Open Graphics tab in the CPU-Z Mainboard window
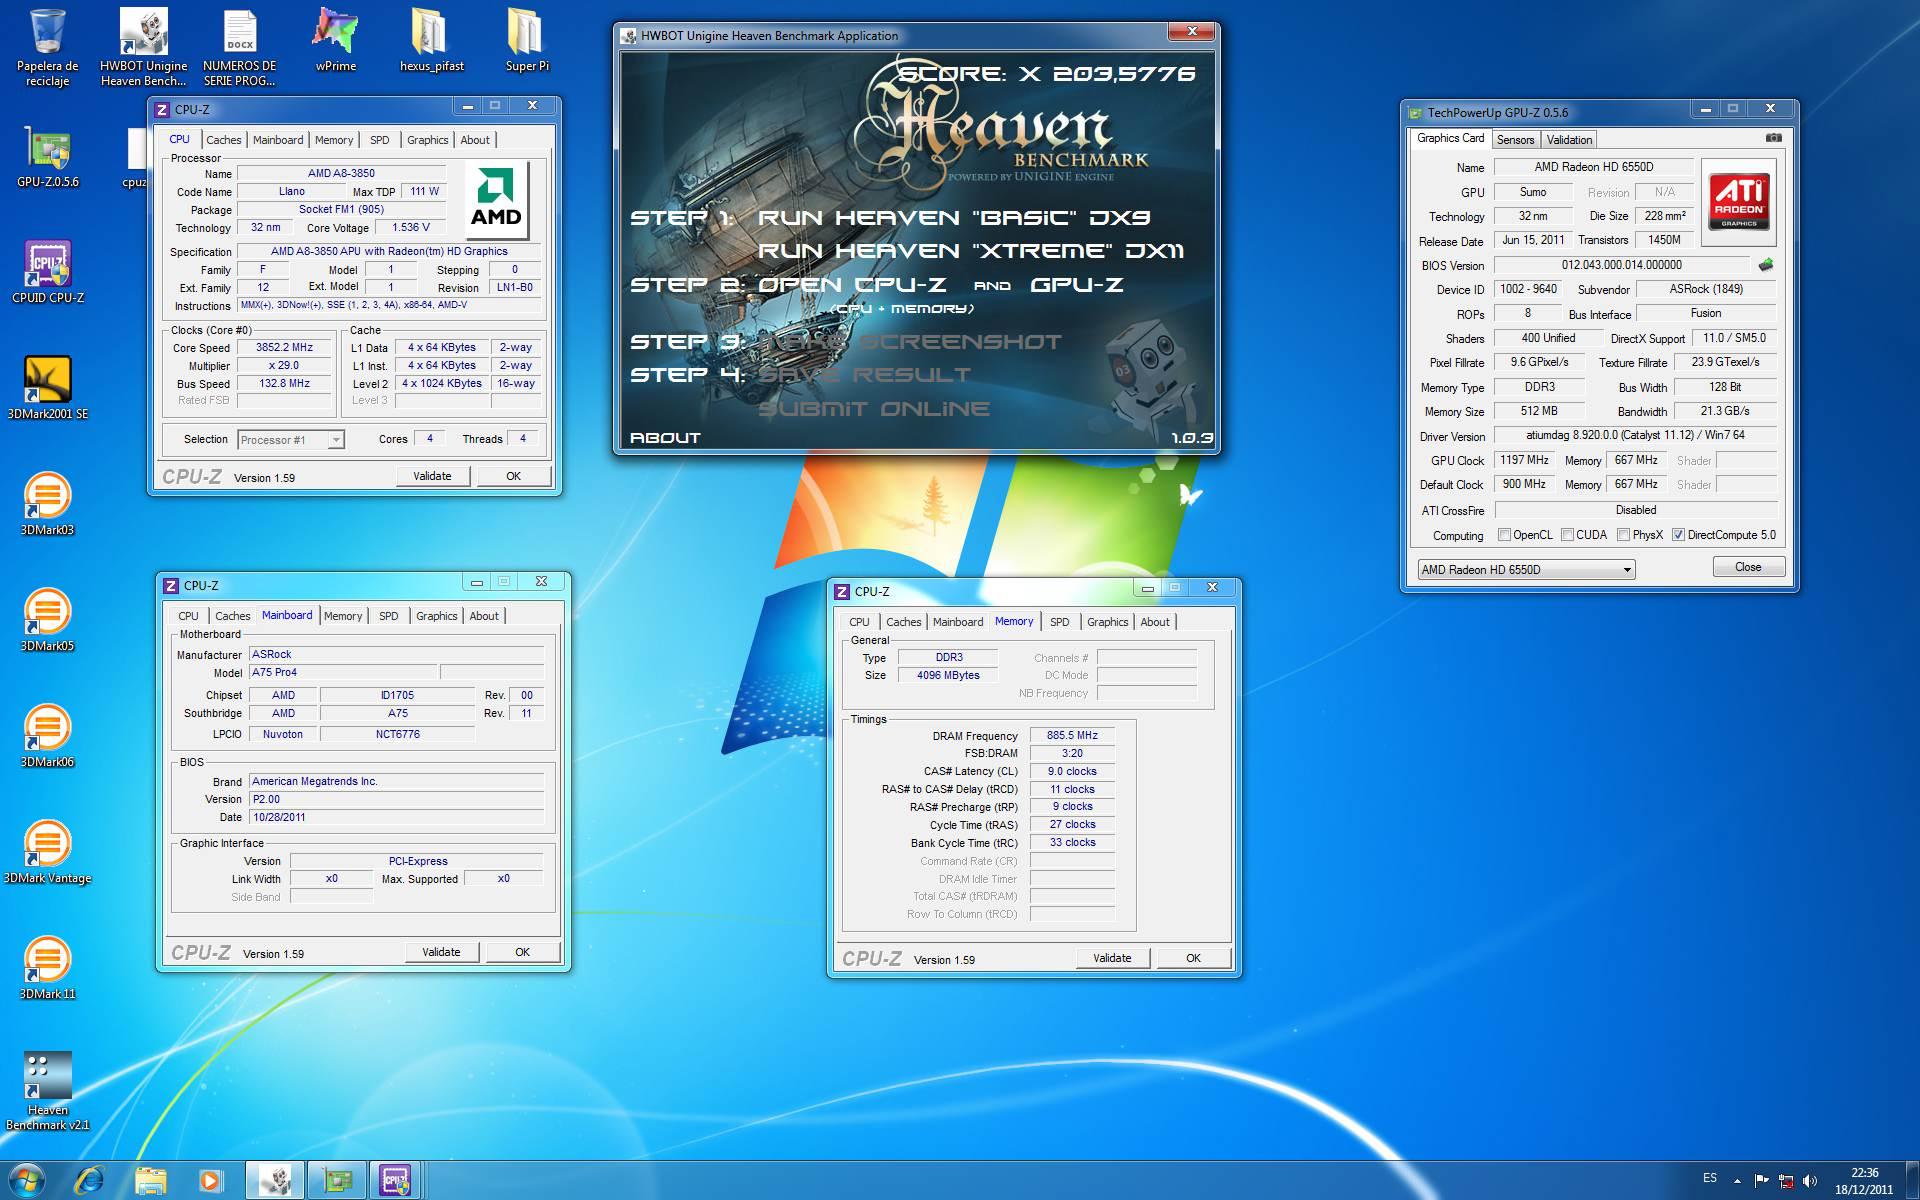This screenshot has width=1920, height=1200. tap(436, 616)
